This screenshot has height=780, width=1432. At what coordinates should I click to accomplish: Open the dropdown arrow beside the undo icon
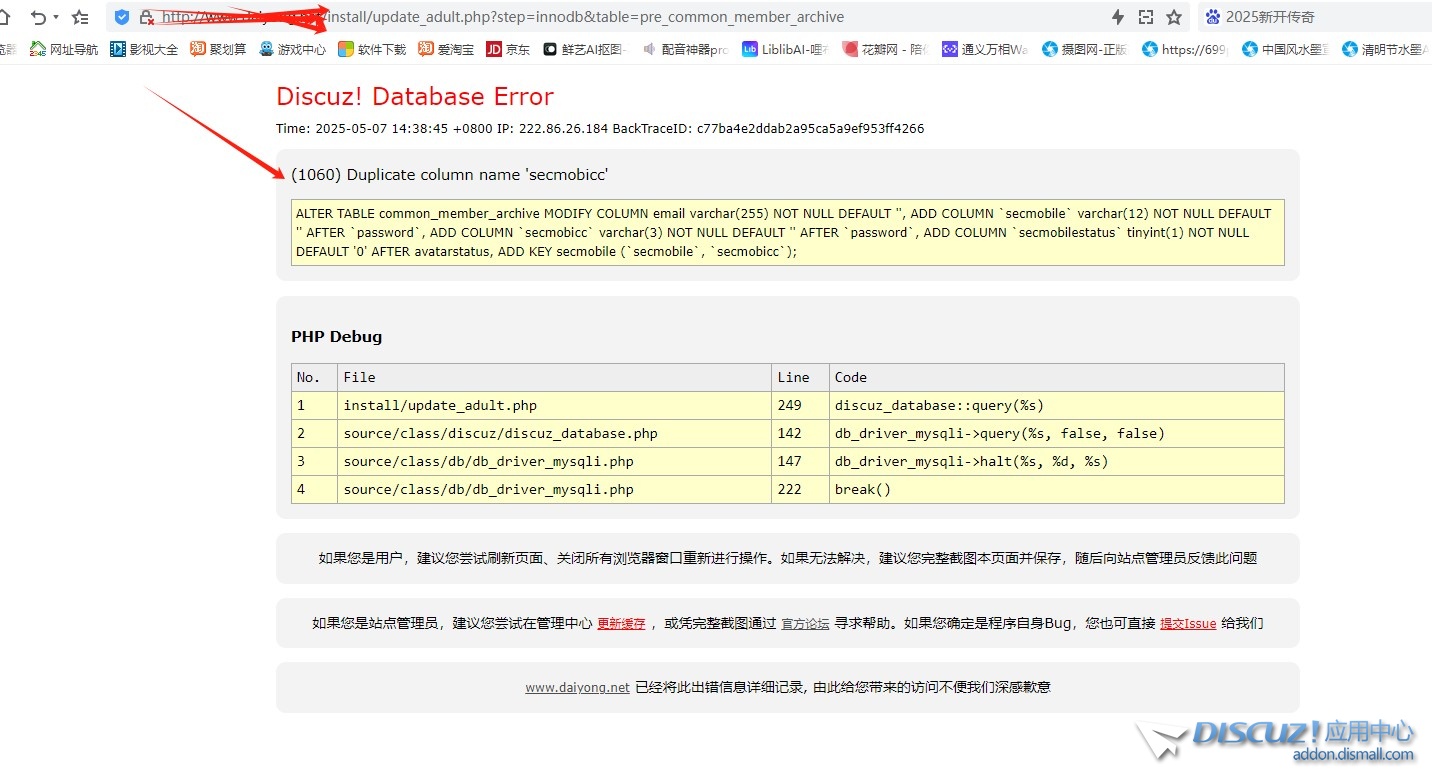point(56,17)
